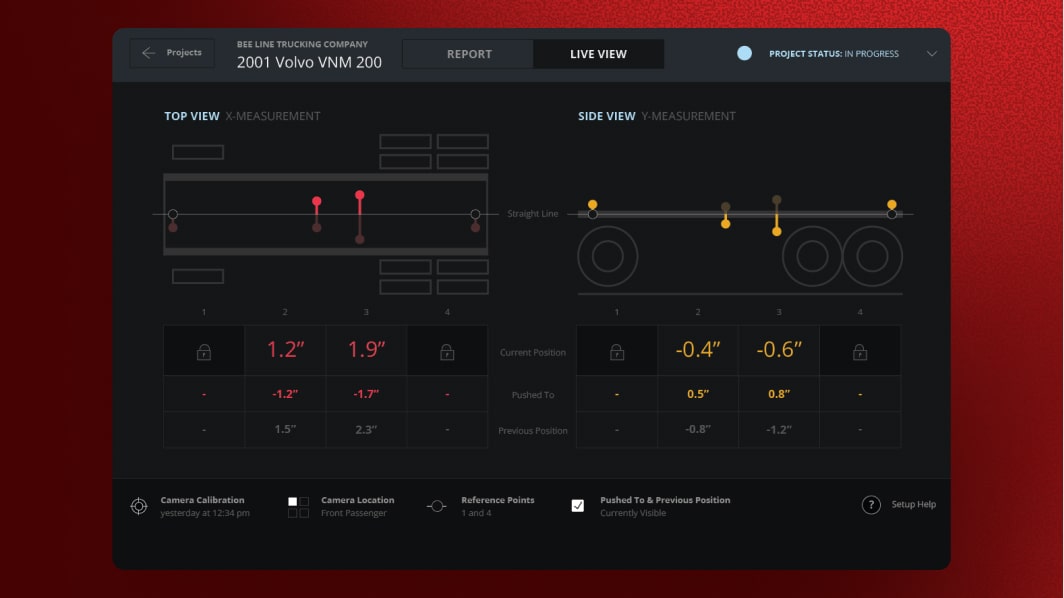
Task: Click lock icon for top view point 1
Action: pyautogui.click(x=204, y=352)
